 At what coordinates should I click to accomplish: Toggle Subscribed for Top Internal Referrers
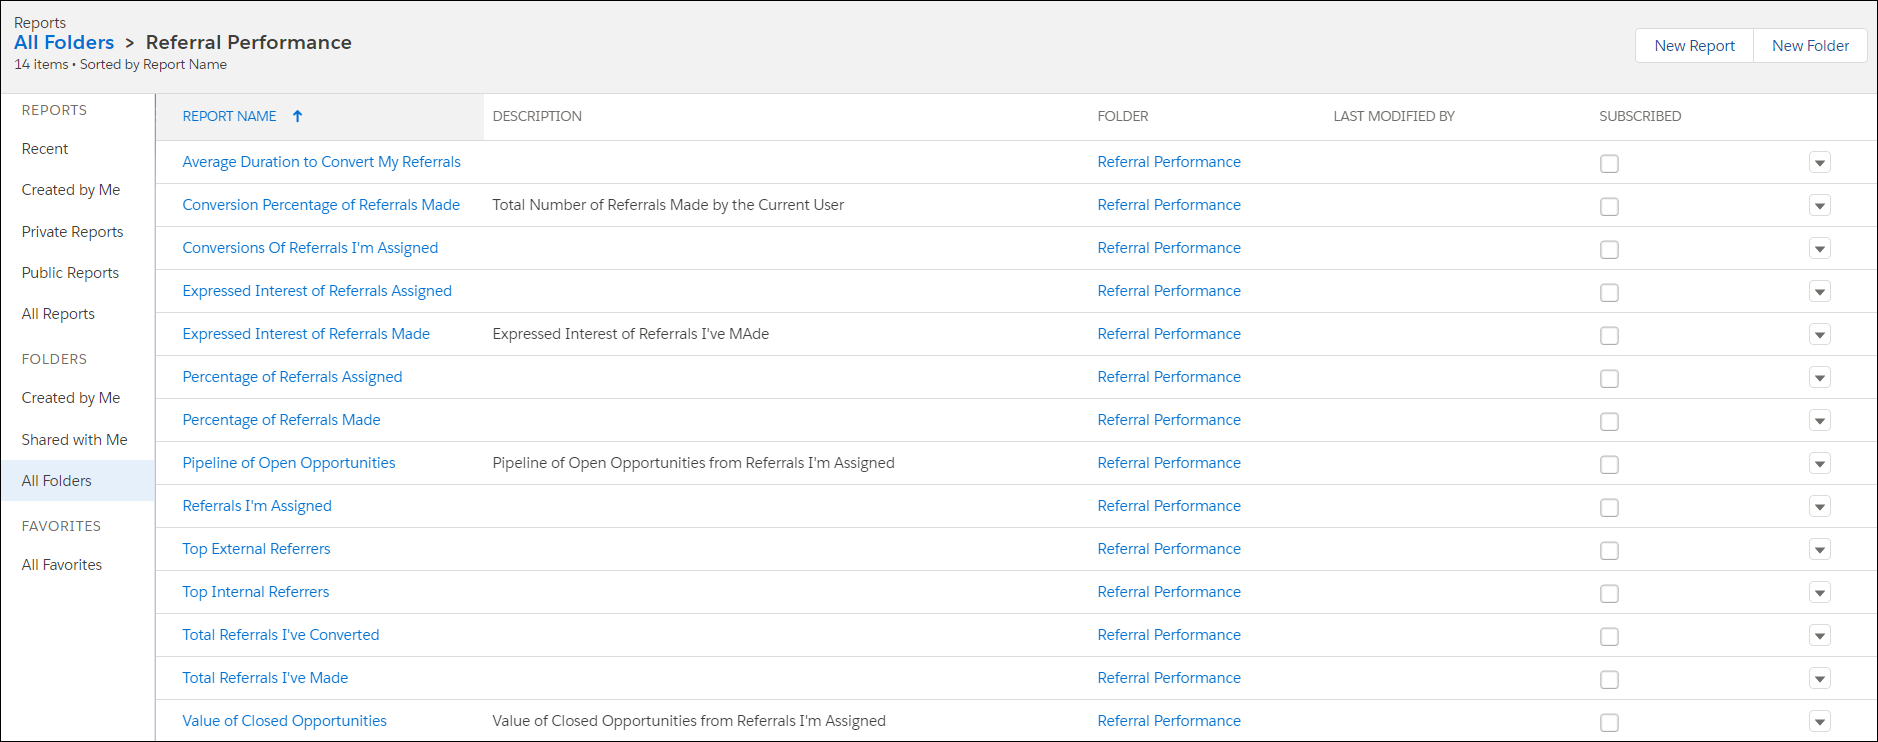pos(1609,594)
